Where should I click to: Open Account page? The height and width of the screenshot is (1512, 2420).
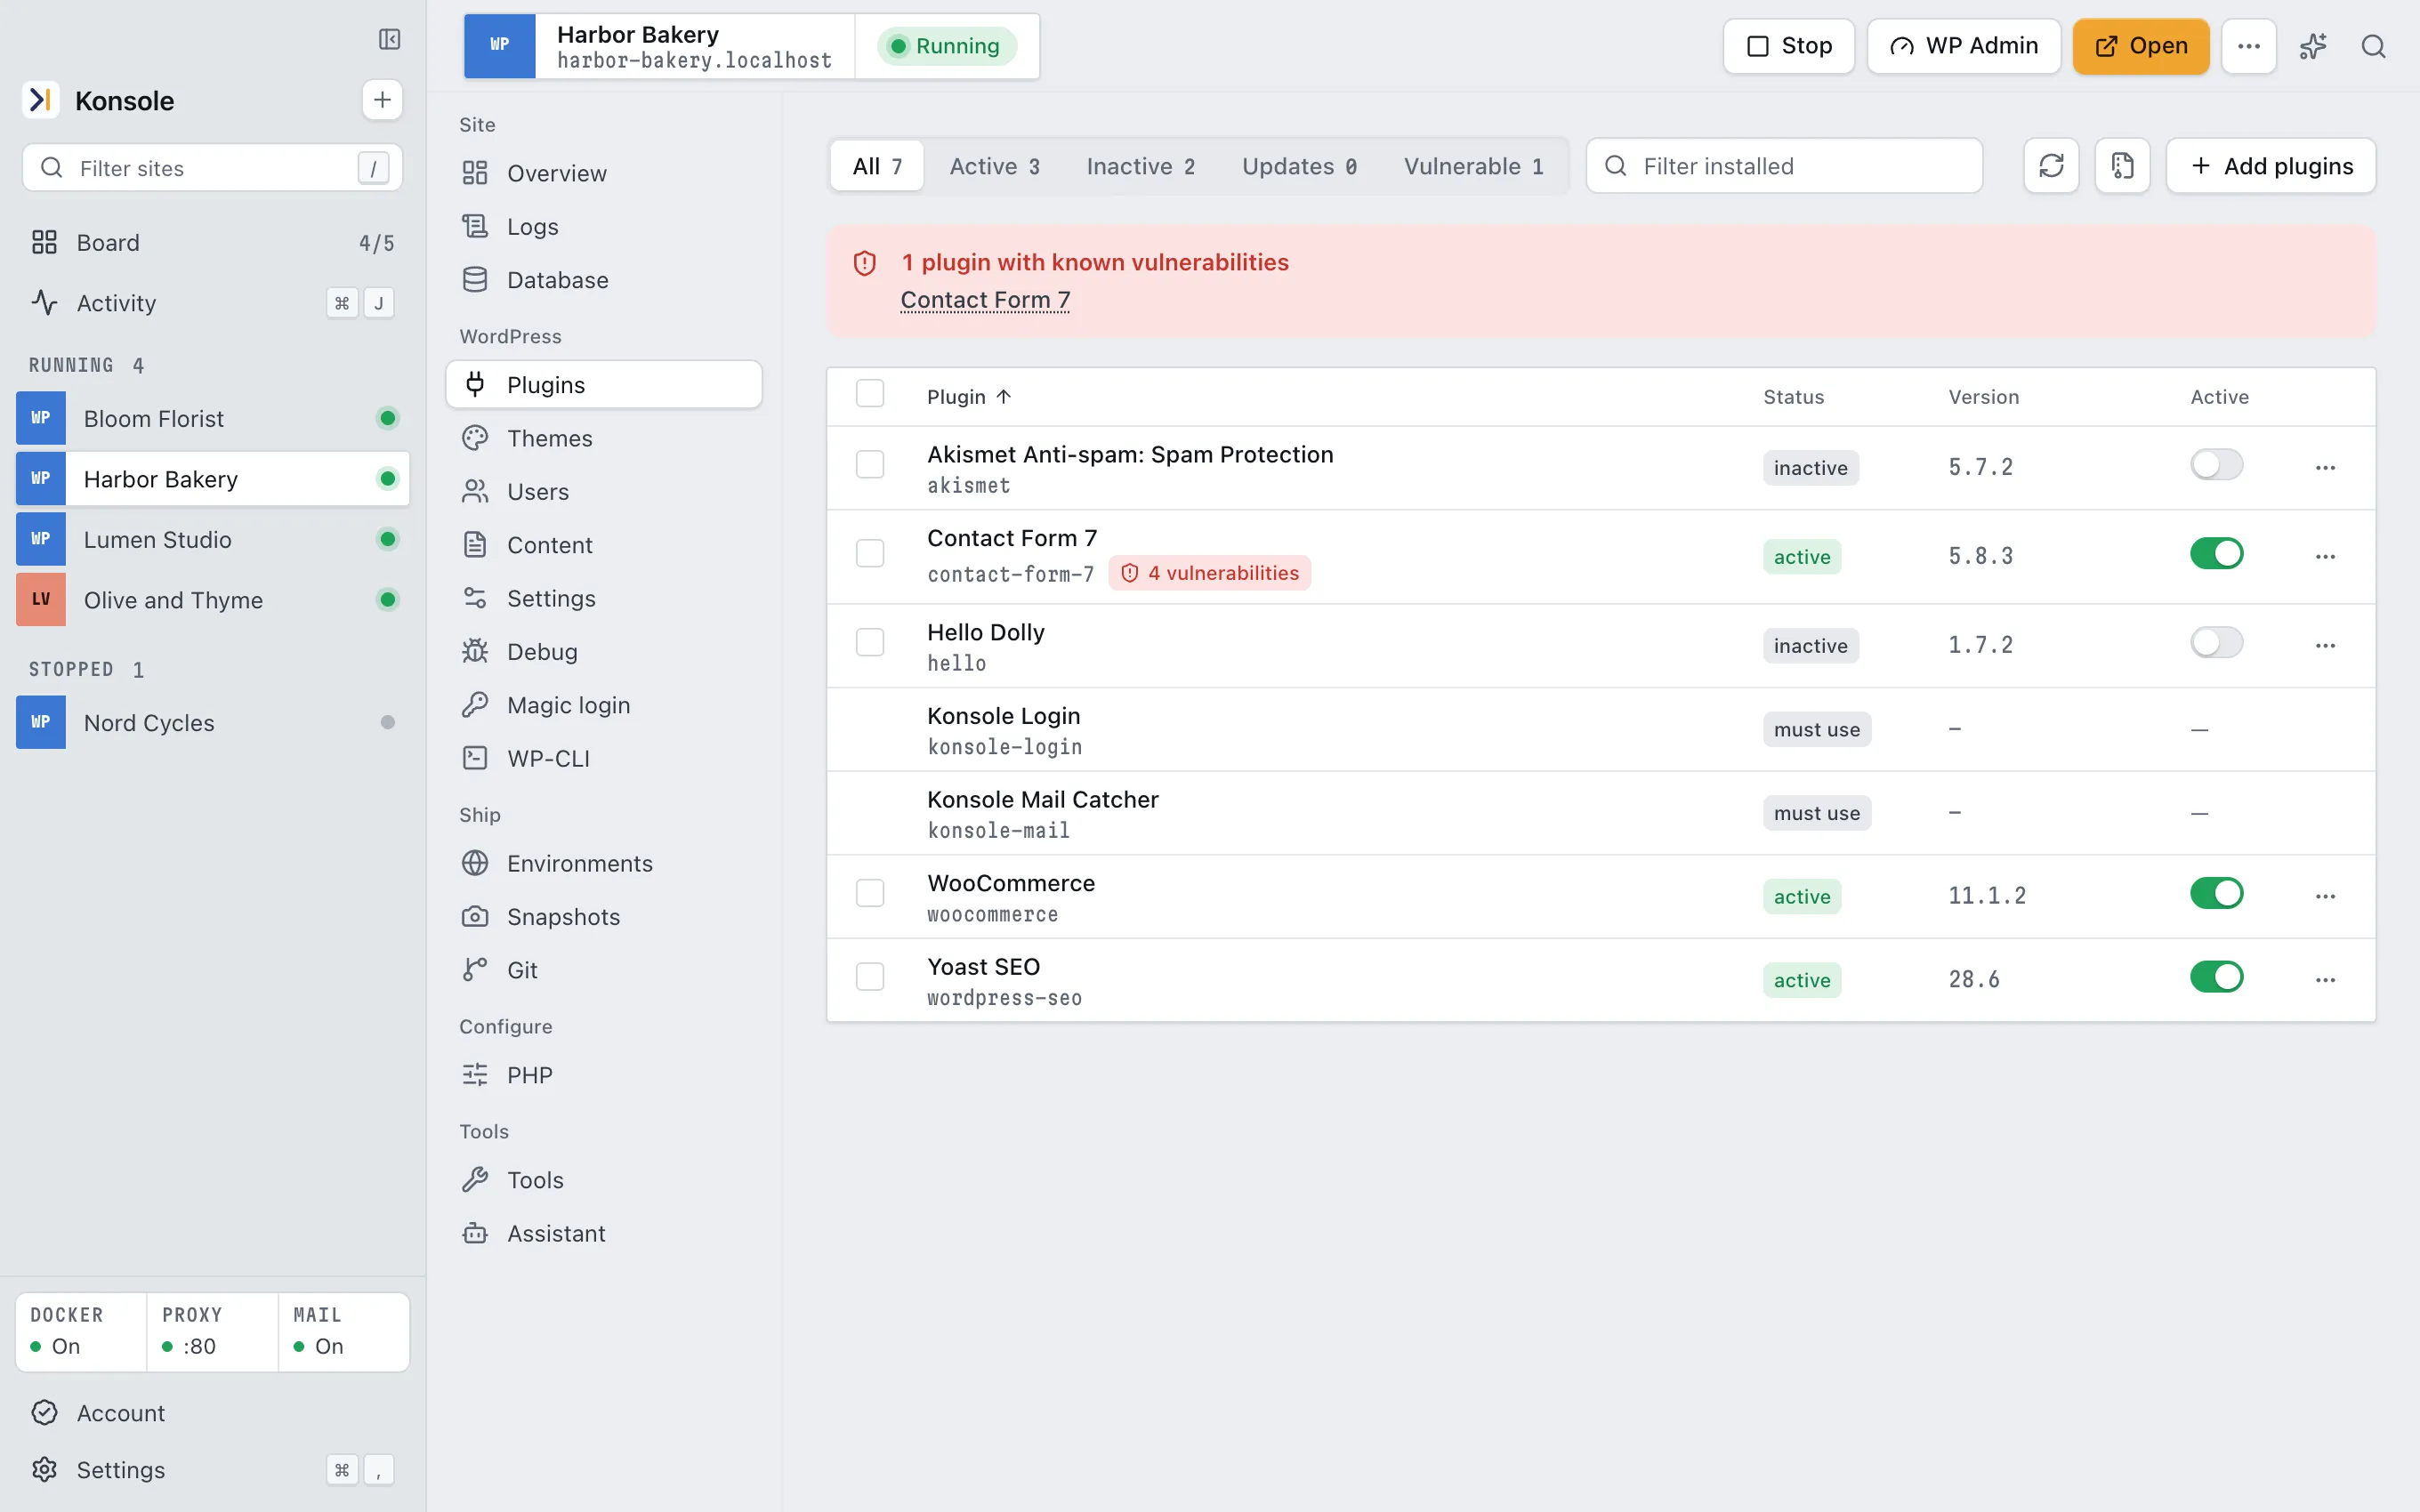[x=212, y=1412]
